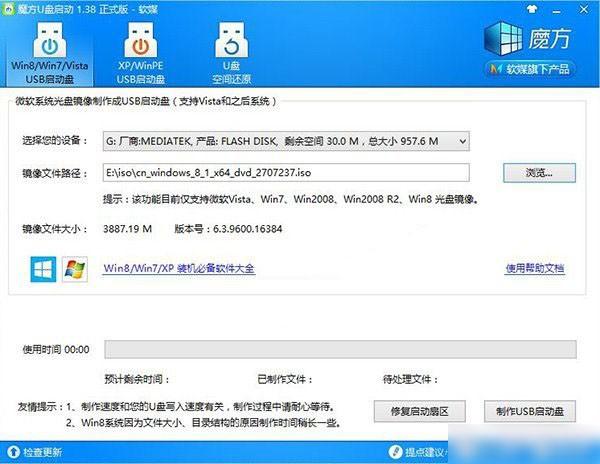Viewport: 600px width, 464px height.
Task: Click the 修复启动扇区 button
Action: (x=419, y=411)
